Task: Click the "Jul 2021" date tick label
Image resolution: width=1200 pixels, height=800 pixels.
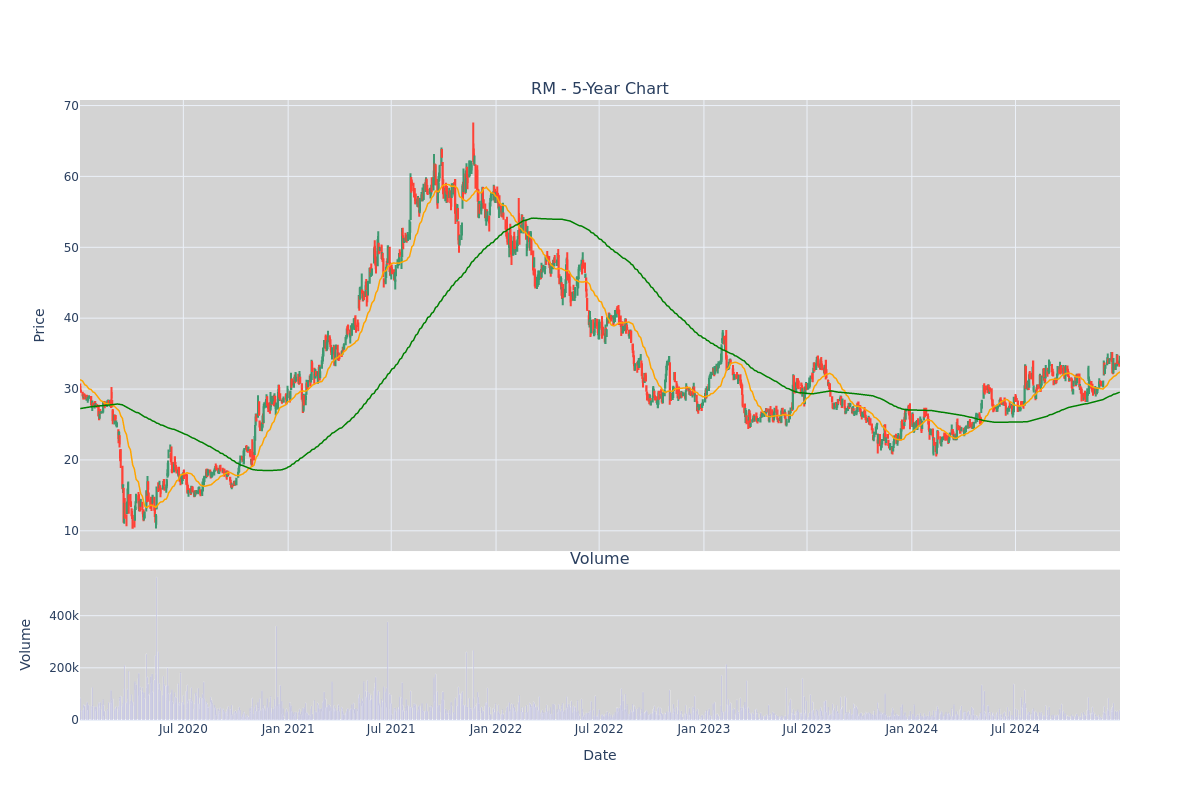Action: [x=391, y=729]
